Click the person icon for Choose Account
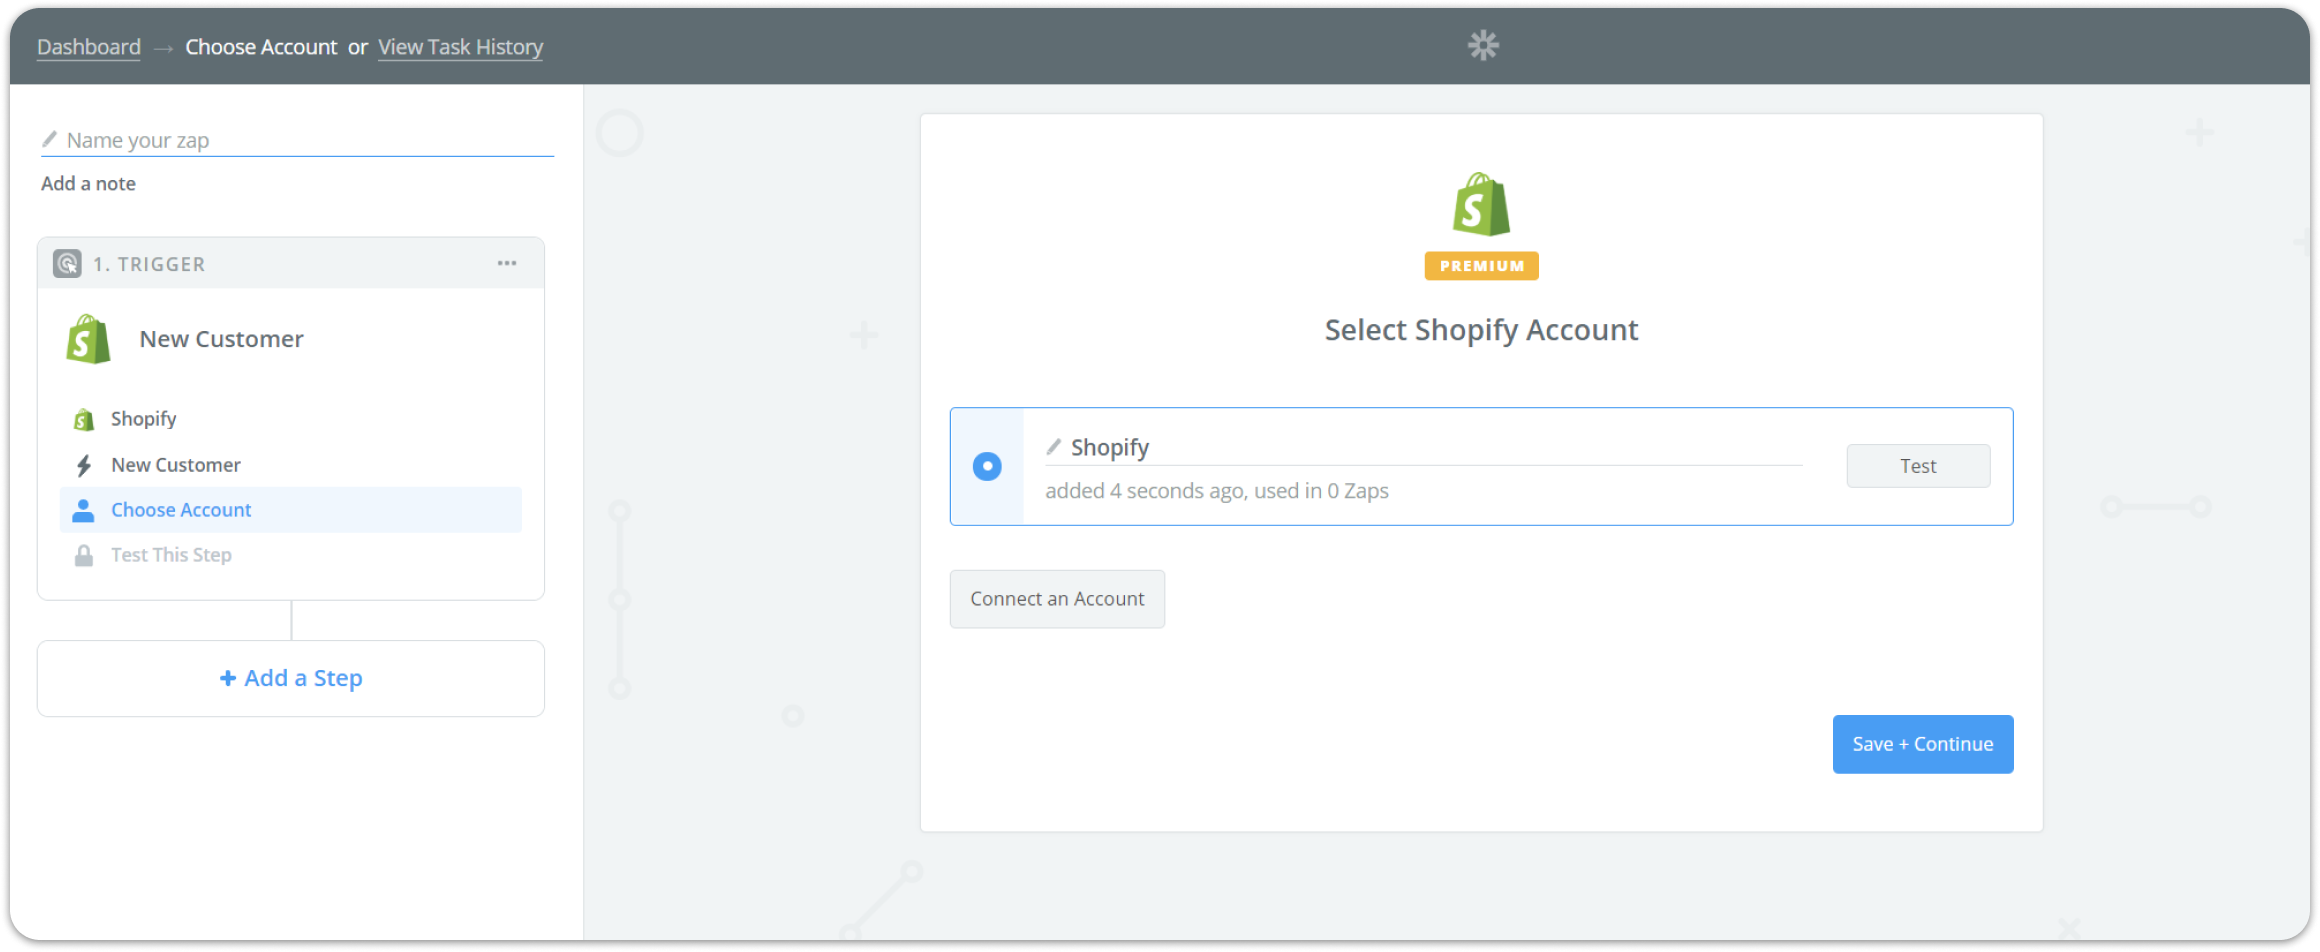2320x952 pixels. click(x=84, y=510)
